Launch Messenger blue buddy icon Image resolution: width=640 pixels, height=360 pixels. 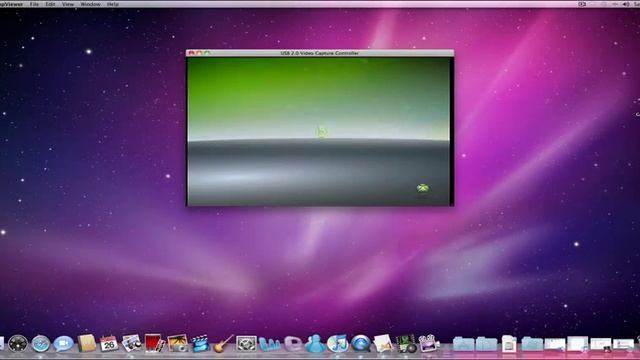pos(316,344)
